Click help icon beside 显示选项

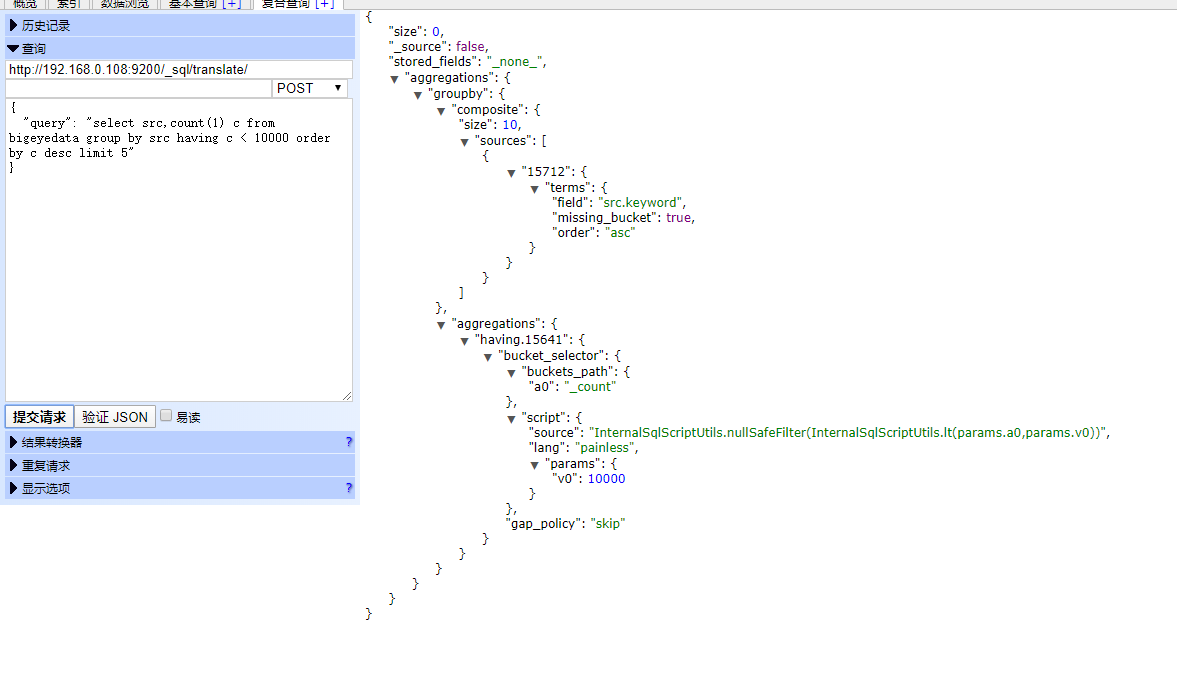pyautogui.click(x=348, y=488)
